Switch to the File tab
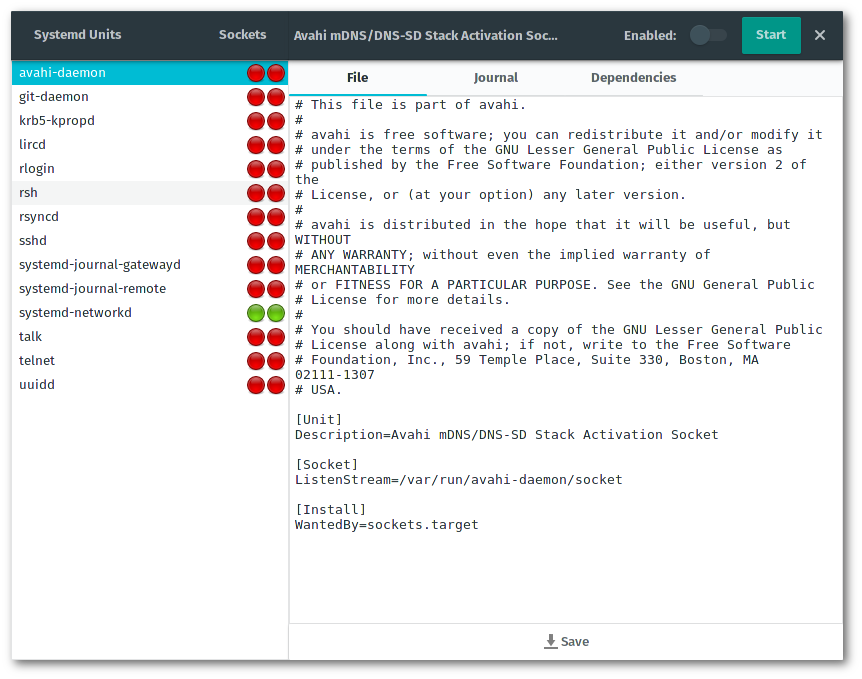This screenshot has width=862, height=679. pyautogui.click(x=357, y=78)
